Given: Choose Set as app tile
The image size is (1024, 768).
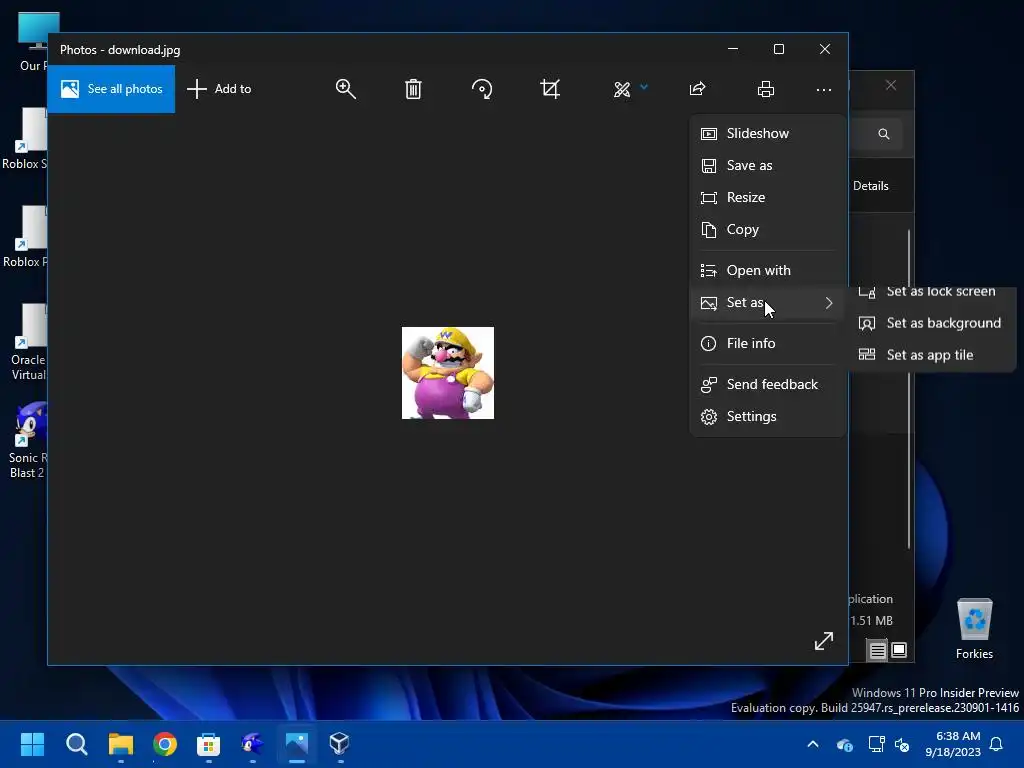Looking at the screenshot, I should tap(932, 355).
